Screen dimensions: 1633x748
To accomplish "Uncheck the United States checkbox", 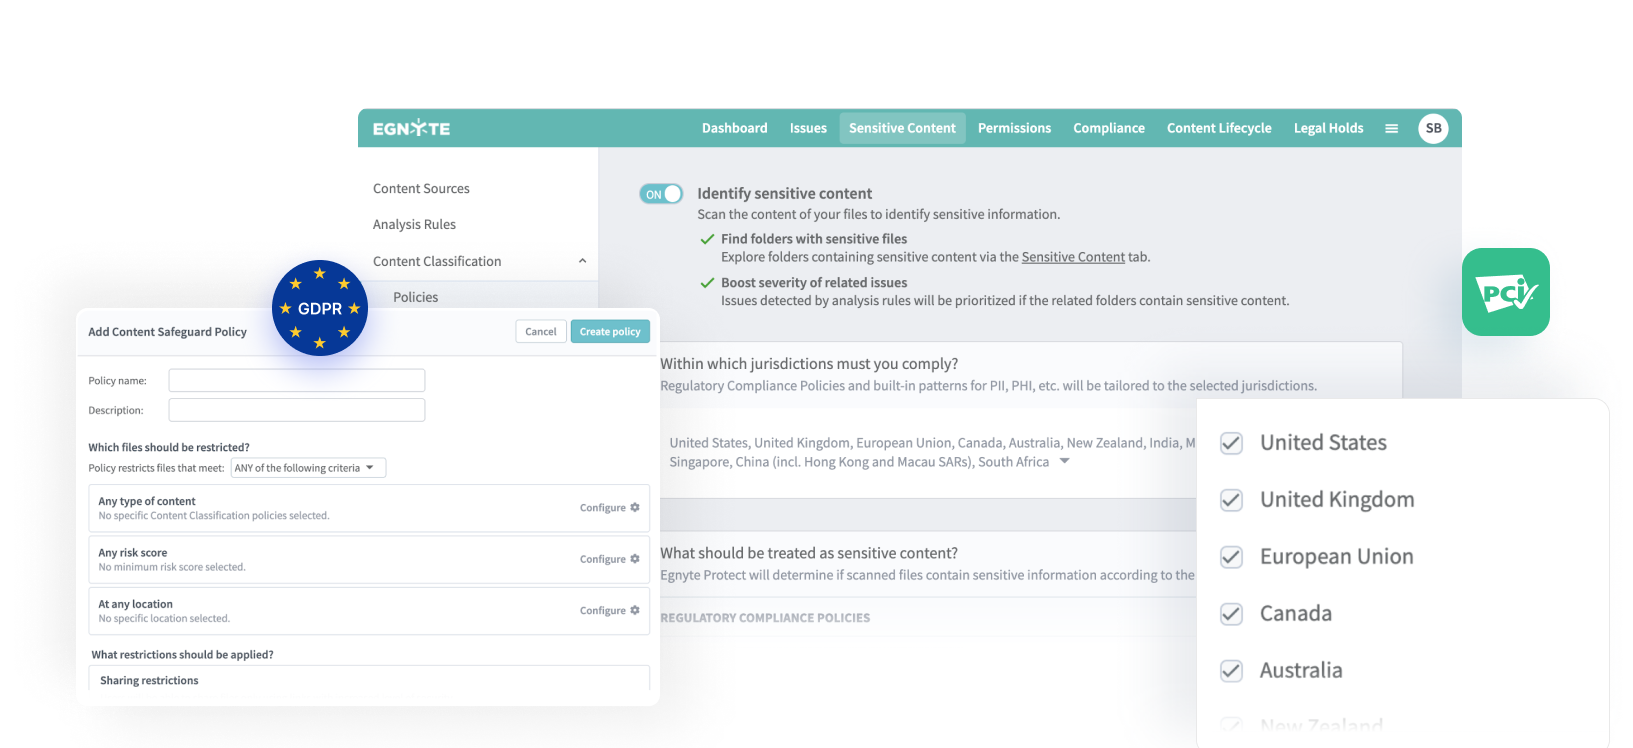I will [x=1231, y=443].
